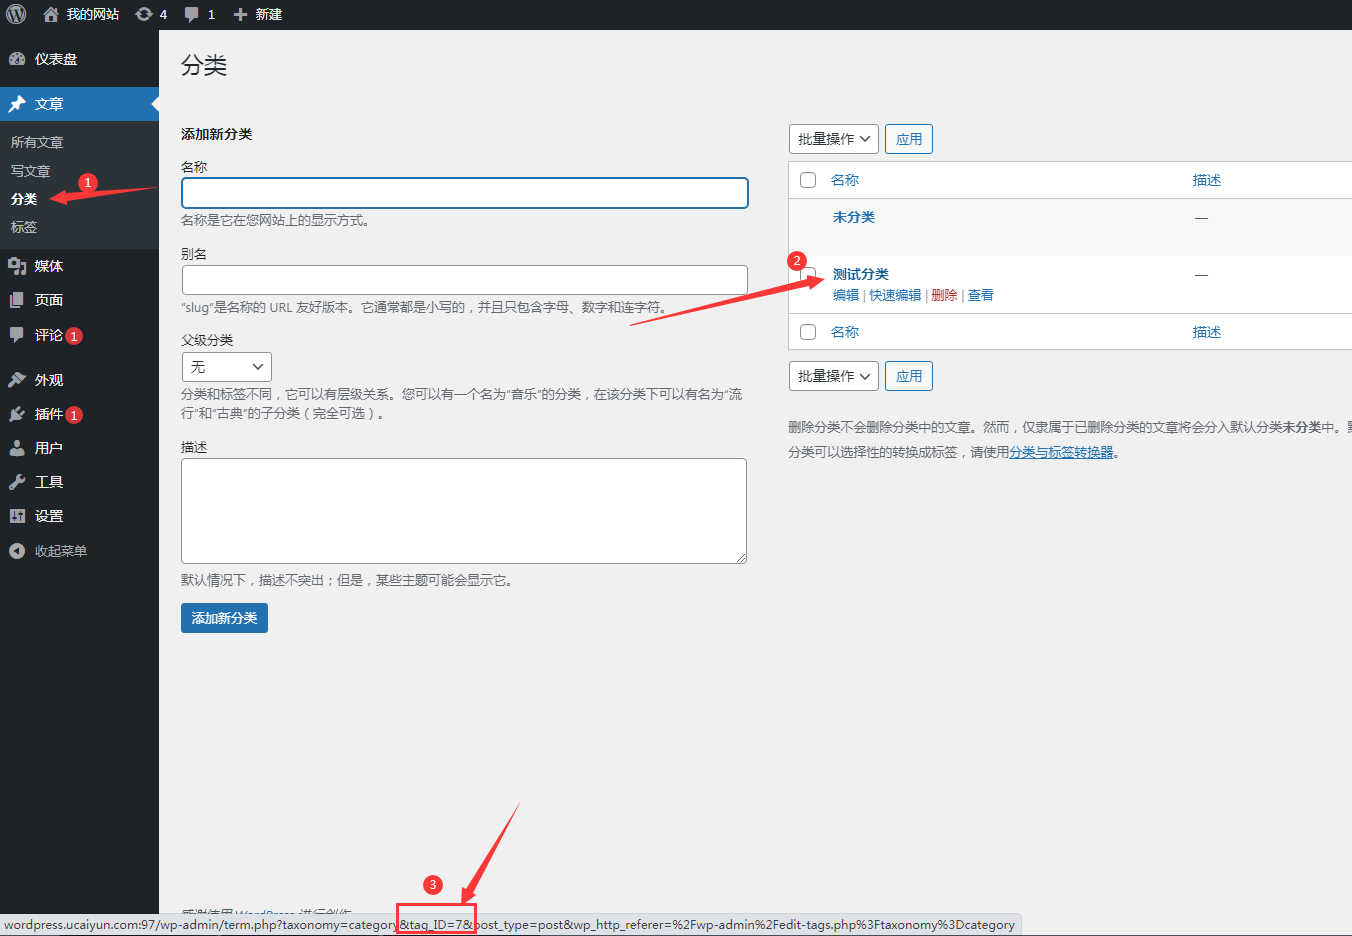Click the 仪表盘 dashboard icon
1352x936 pixels.
tap(17, 59)
